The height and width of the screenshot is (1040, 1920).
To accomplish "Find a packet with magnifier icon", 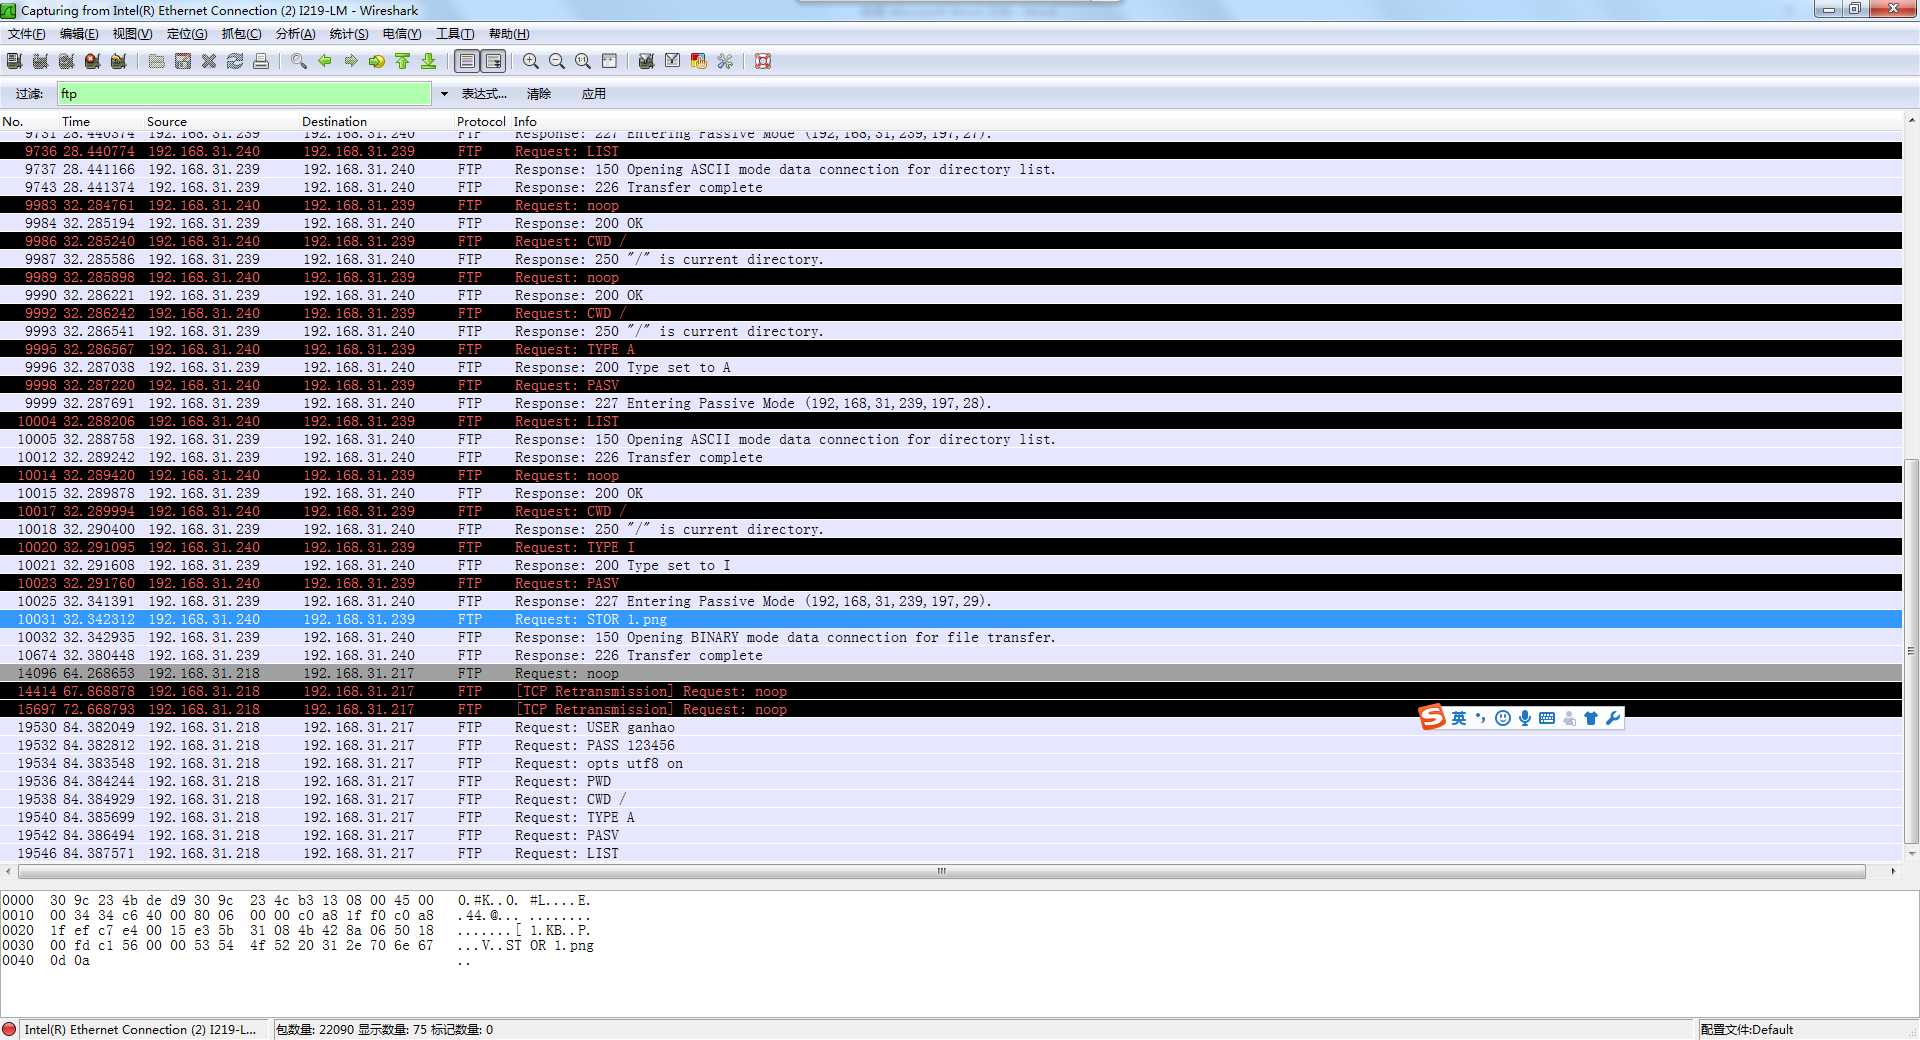I will coord(299,61).
